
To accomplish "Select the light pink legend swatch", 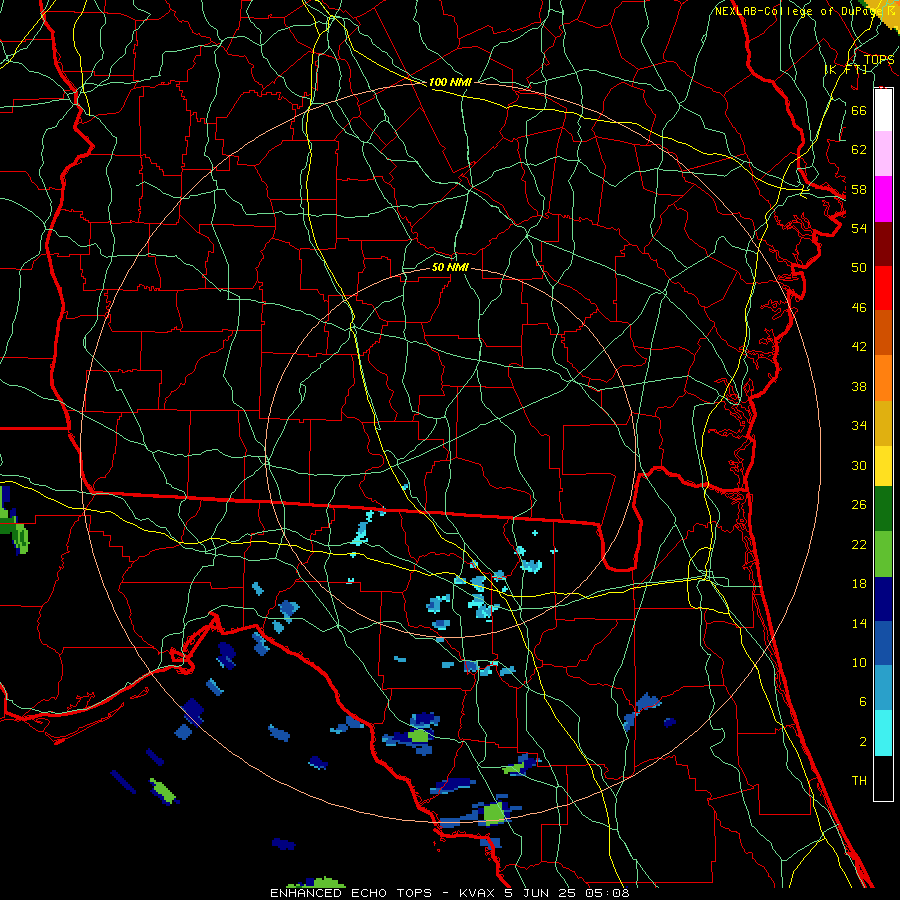I will click(x=883, y=154).
